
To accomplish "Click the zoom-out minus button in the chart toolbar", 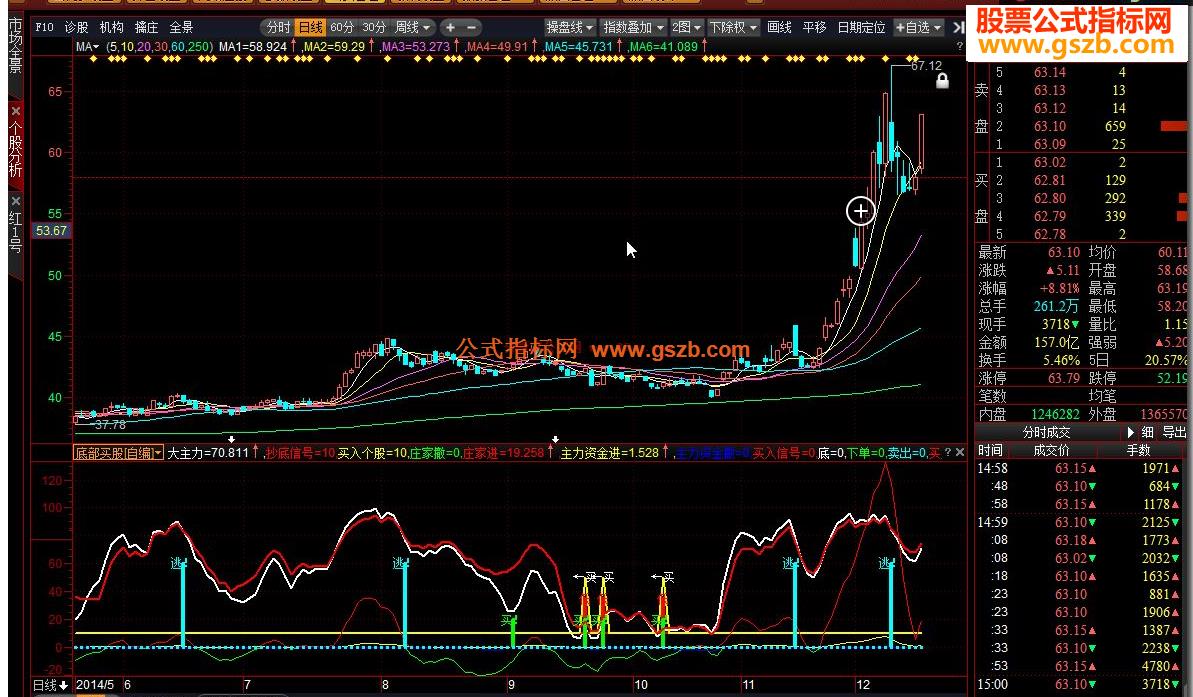I will click(472, 28).
